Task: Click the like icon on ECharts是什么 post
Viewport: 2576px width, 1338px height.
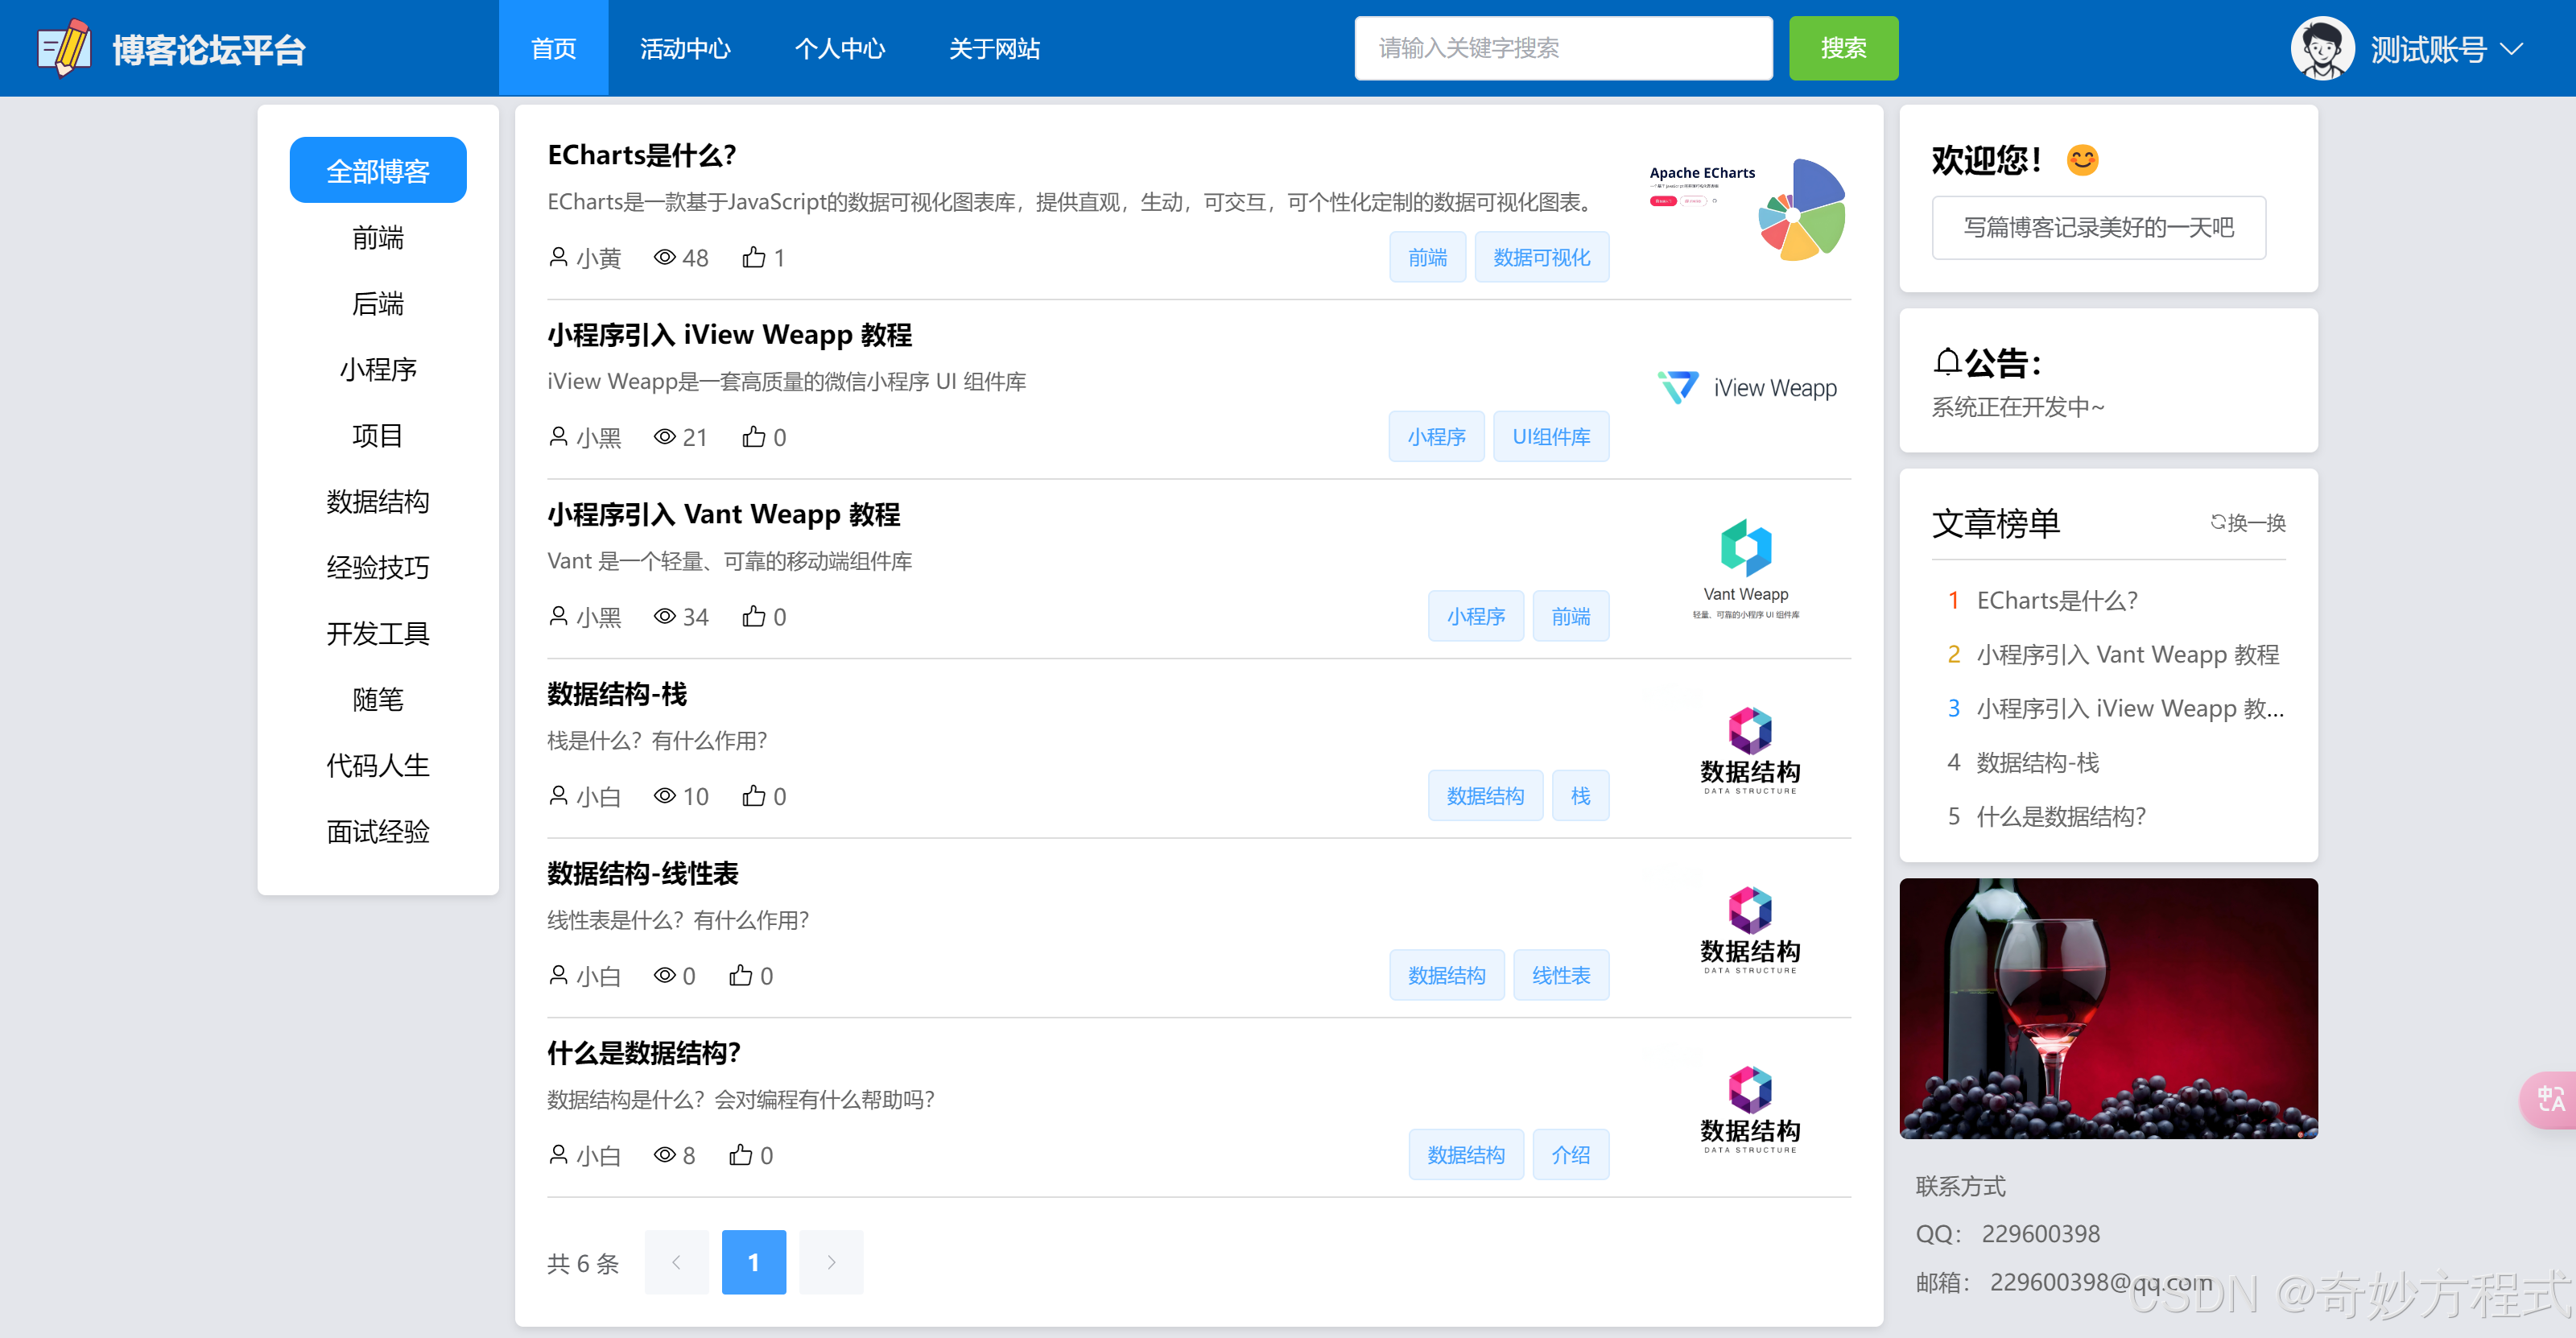Action: click(x=753, y=257)
